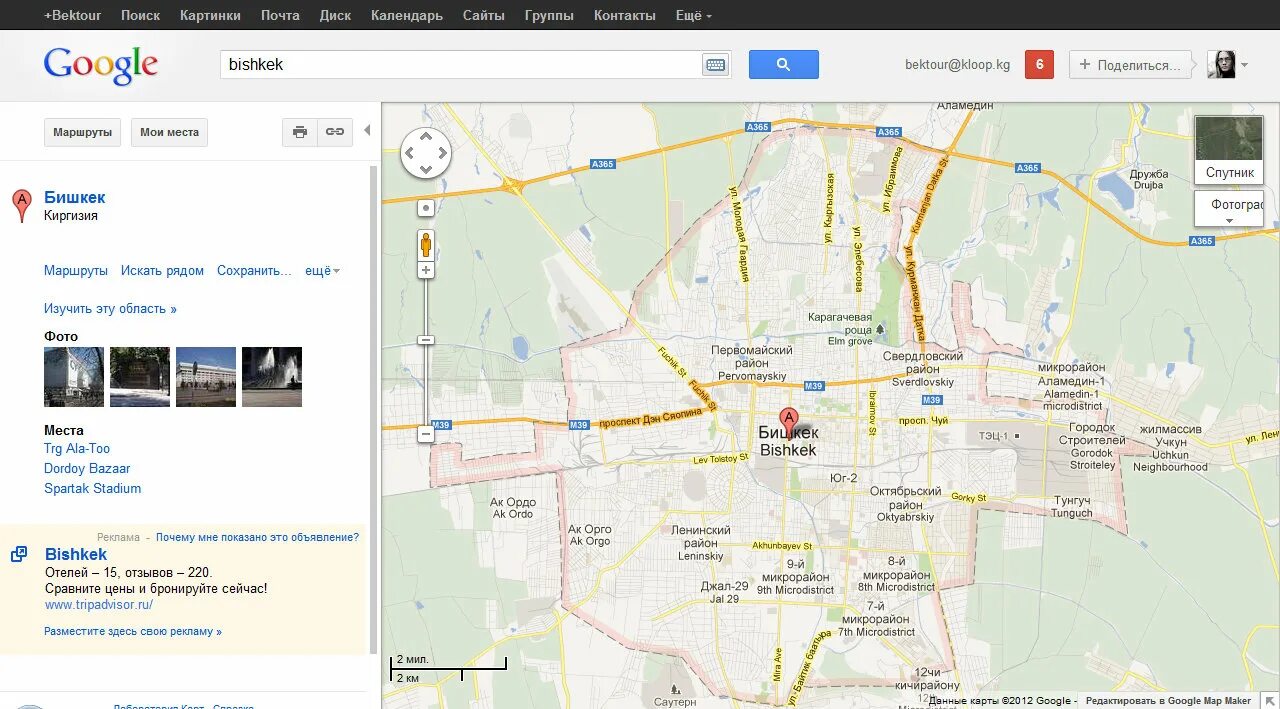Open Группы in the top bar

[x=549, y=15]
